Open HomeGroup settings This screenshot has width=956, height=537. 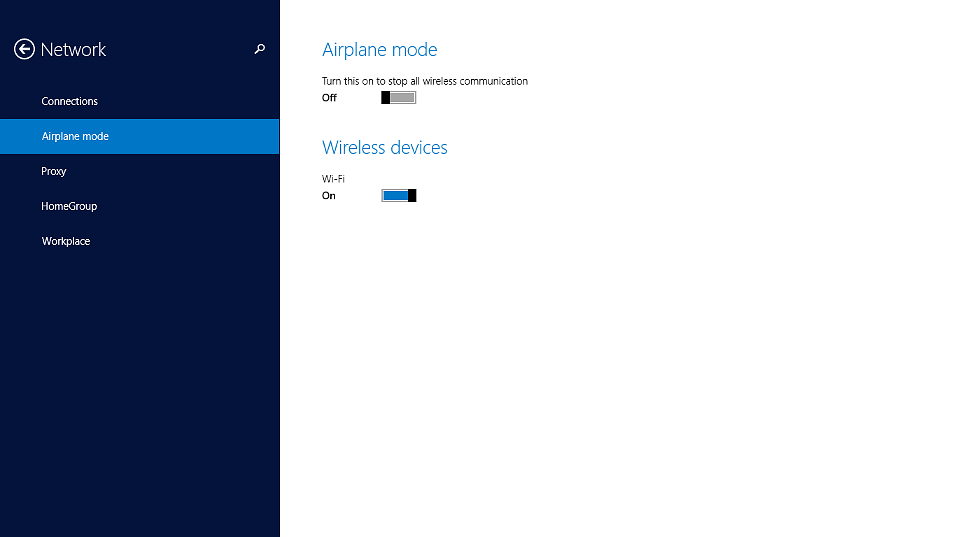tap(140, 206)
